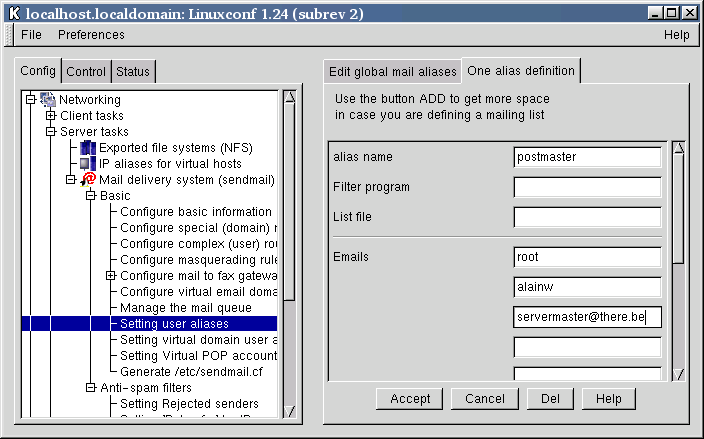Click tree scrollbar up arrow
The height and width of the screenshot is (439, 704).
coord(290,97)
